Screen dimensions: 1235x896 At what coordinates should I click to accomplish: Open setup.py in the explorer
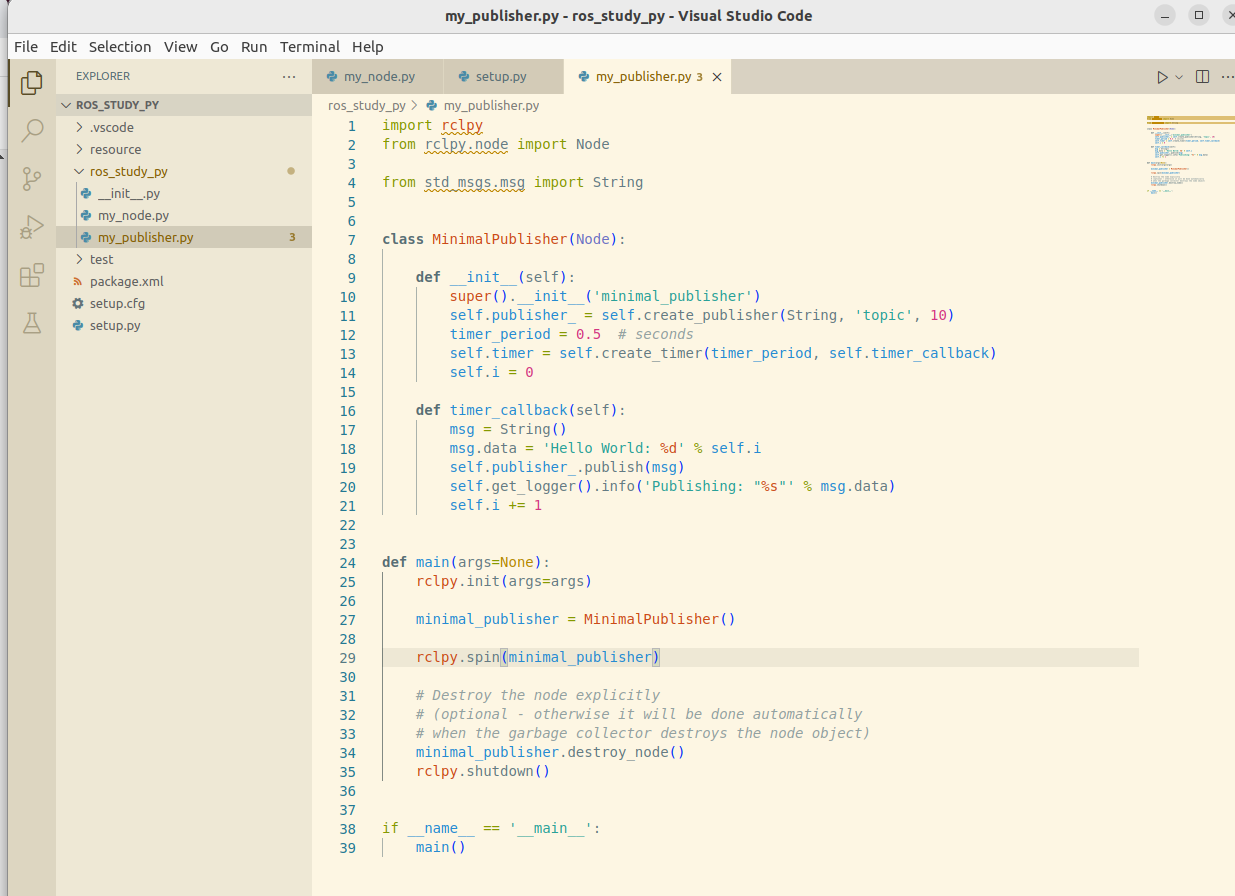pos(184,325)
